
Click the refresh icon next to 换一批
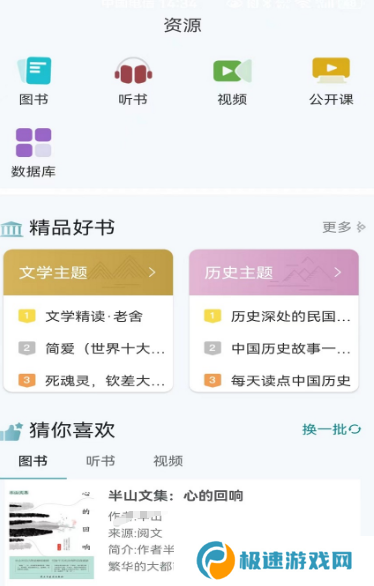(355, 429)
